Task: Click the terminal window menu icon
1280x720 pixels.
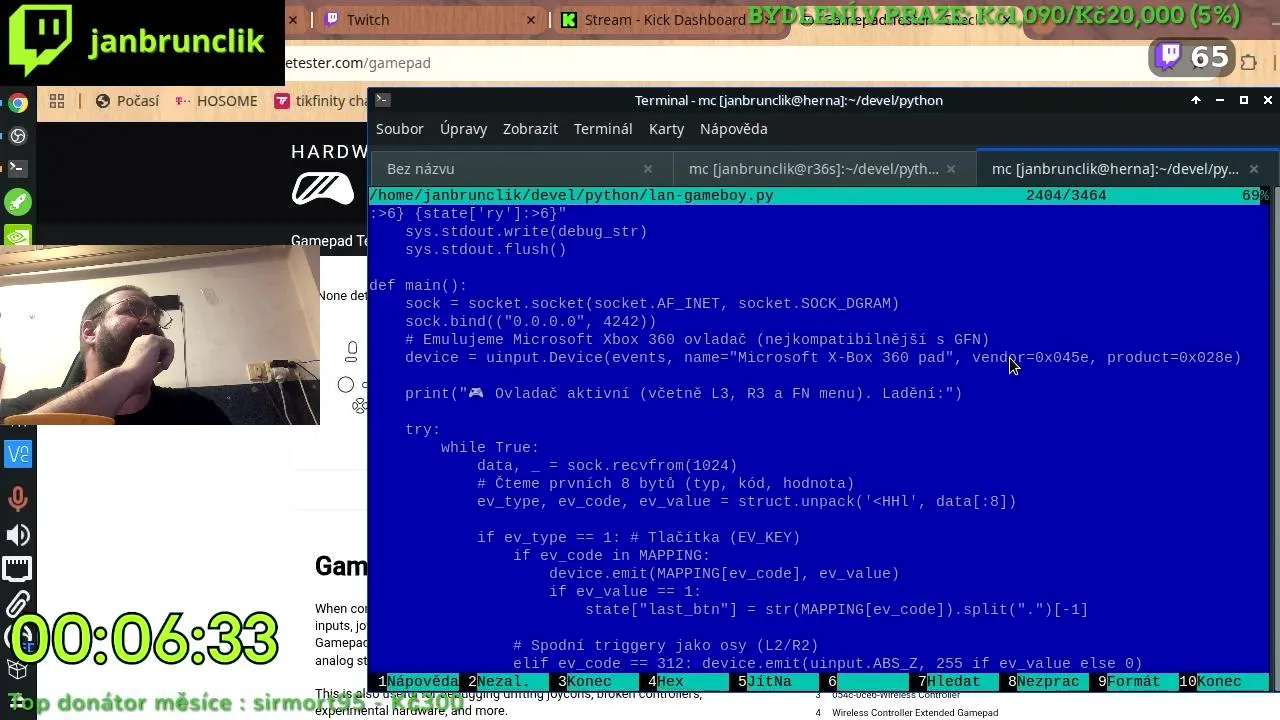Action: (382, 100)
